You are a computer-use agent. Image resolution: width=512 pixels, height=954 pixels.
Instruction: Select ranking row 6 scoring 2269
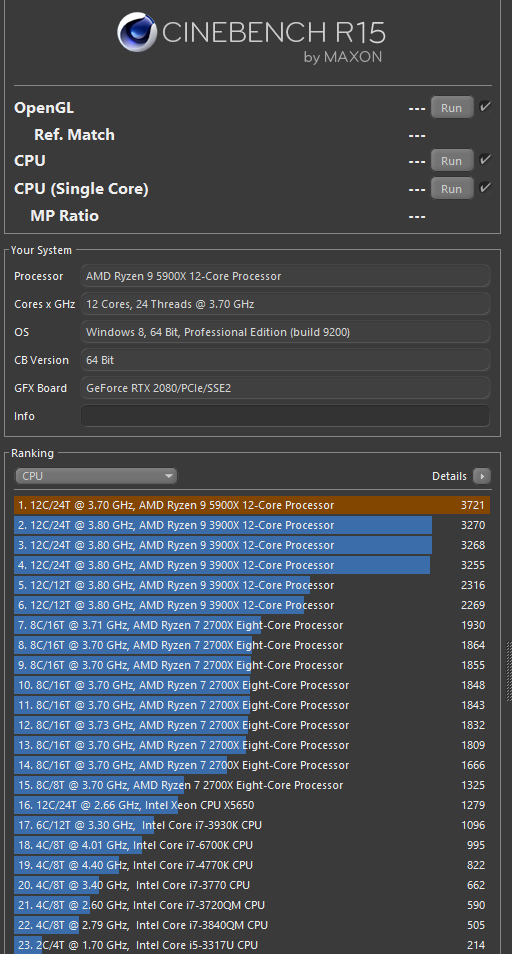(252, 605)
